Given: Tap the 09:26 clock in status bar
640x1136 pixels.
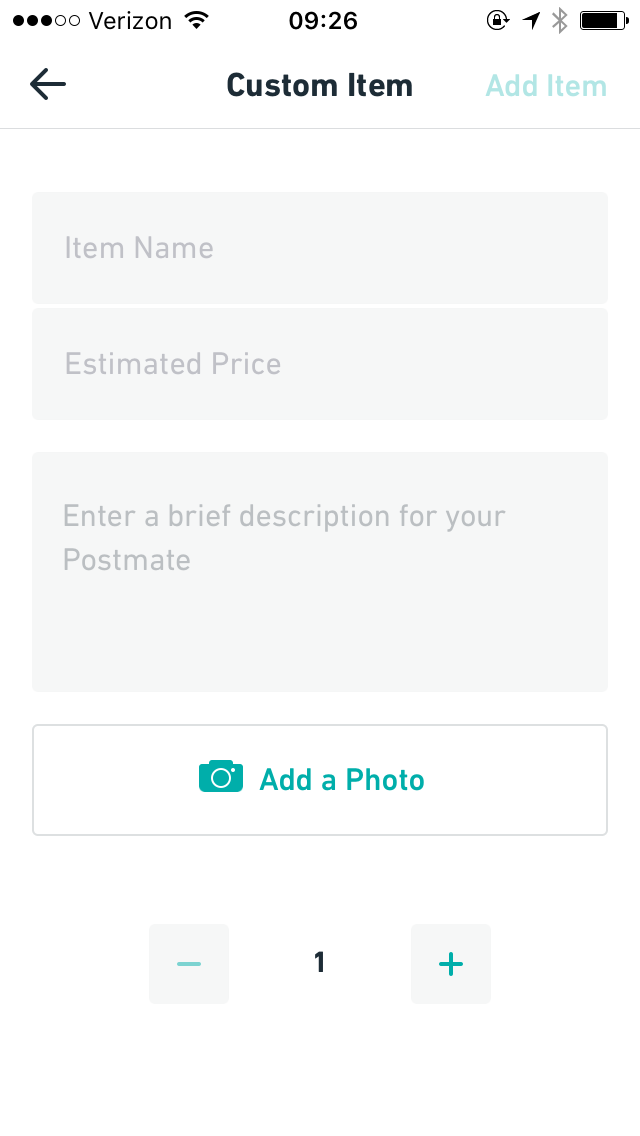Looking at the screenshot, I should (x=323, y=20).
